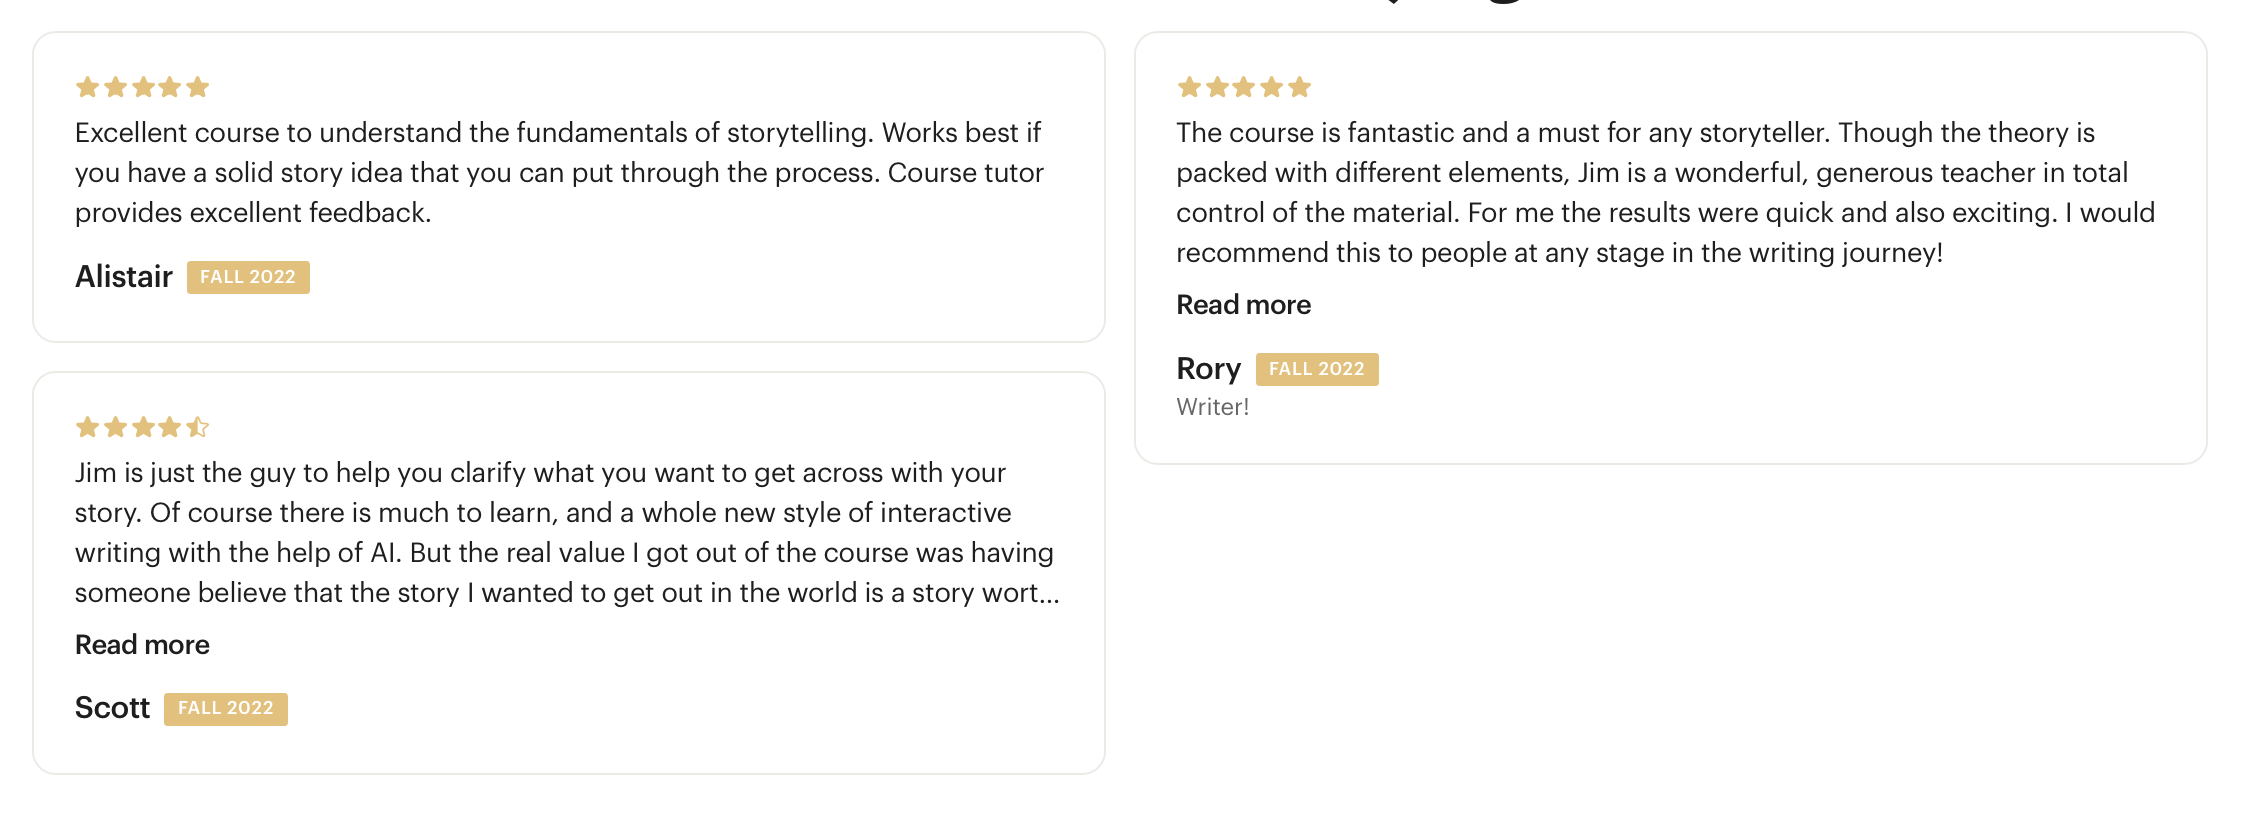Image resolution: width=2242 pixels, height=824 pixels.
Task: Click reviewer name Scott
Action: tap(112, 708)
